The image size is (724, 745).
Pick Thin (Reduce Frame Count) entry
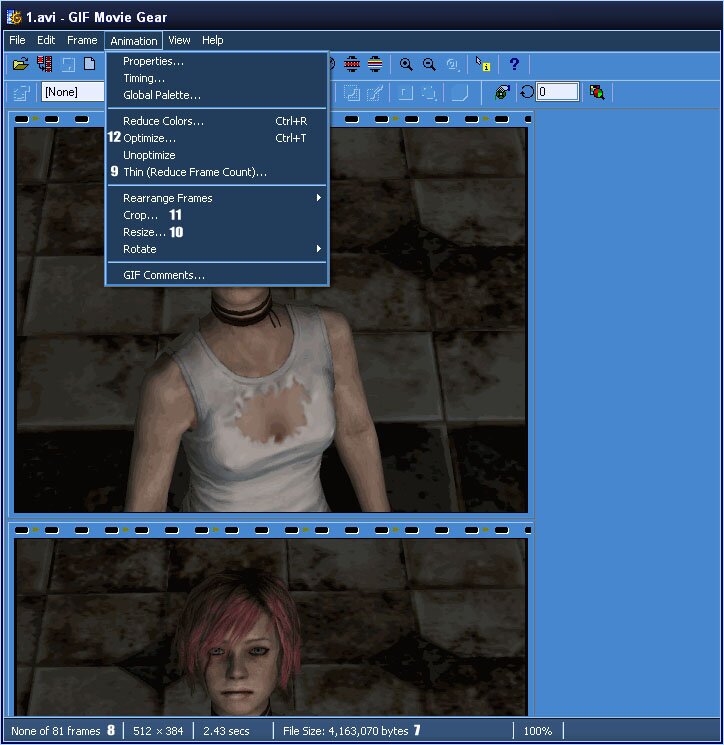[x=194, y=172]
